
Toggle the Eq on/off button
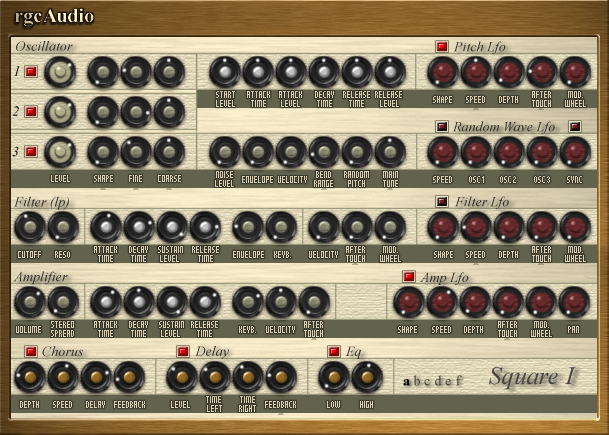(x=334, y=351)
